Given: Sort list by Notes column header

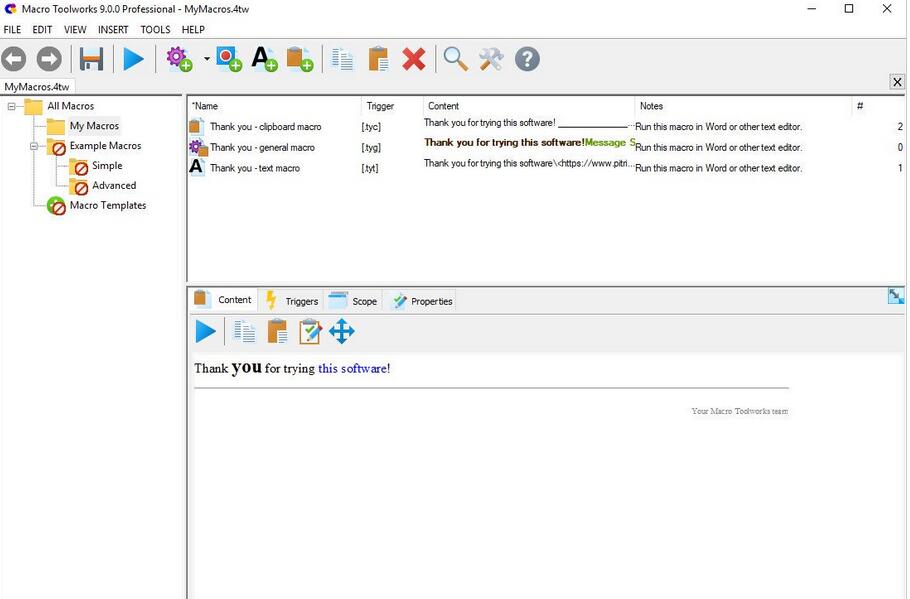Looking at the screenshot, I should [x=743, y=106].
